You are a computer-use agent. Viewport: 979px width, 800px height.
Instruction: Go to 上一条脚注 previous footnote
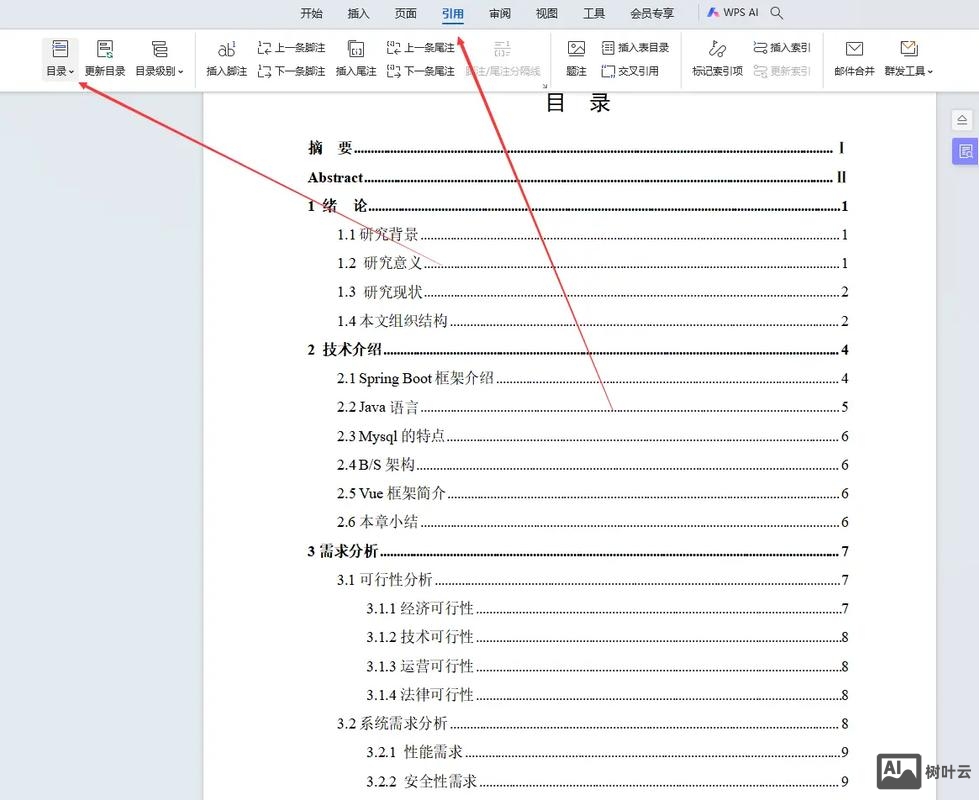(291, 47)
